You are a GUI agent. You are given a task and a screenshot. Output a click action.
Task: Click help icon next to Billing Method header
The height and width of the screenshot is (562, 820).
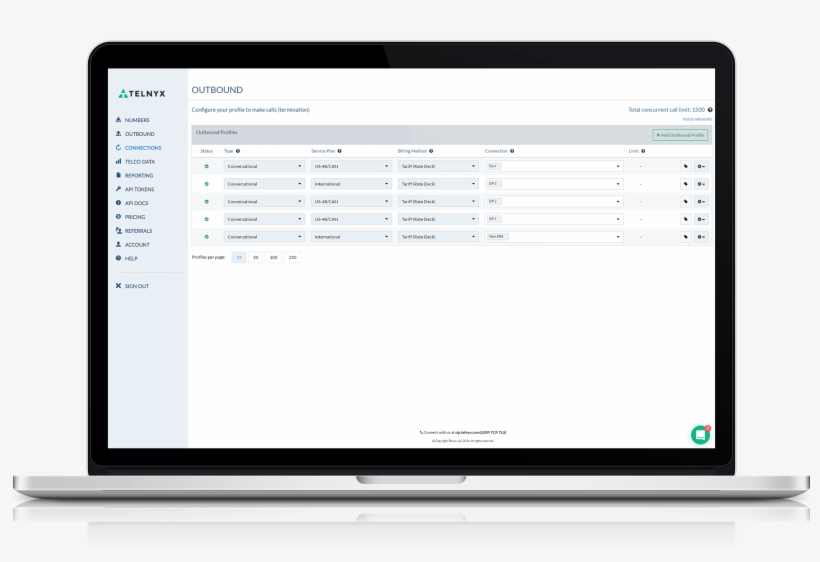coord(431,151)
